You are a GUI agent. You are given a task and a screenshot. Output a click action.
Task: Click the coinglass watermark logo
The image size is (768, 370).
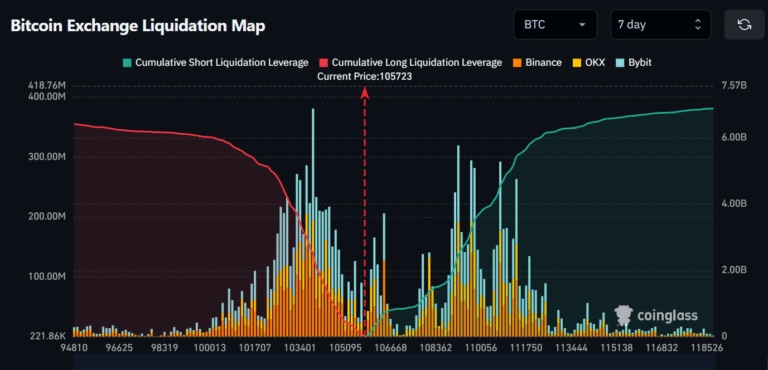click(x=656, y=316)
